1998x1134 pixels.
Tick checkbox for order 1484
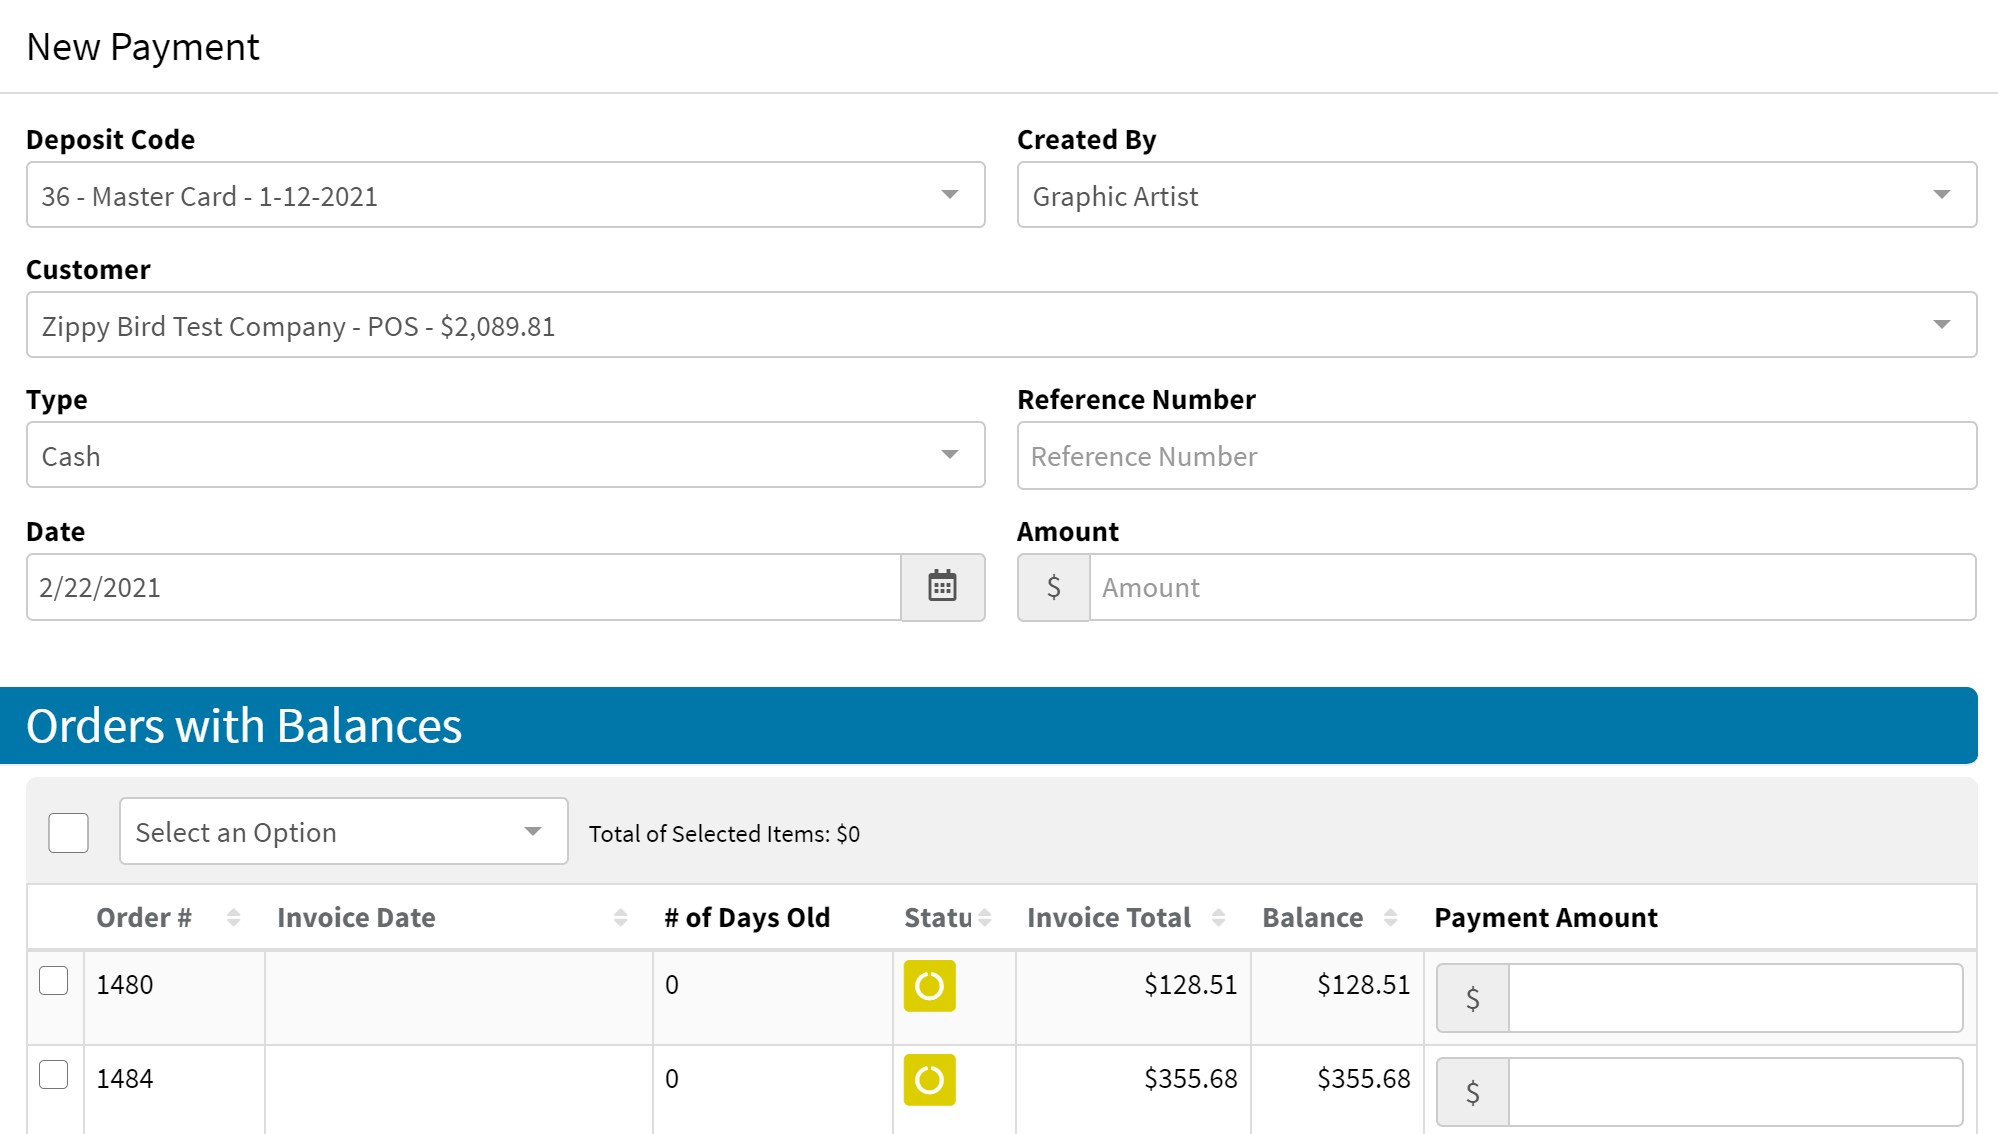click(x=54, y=1075)
